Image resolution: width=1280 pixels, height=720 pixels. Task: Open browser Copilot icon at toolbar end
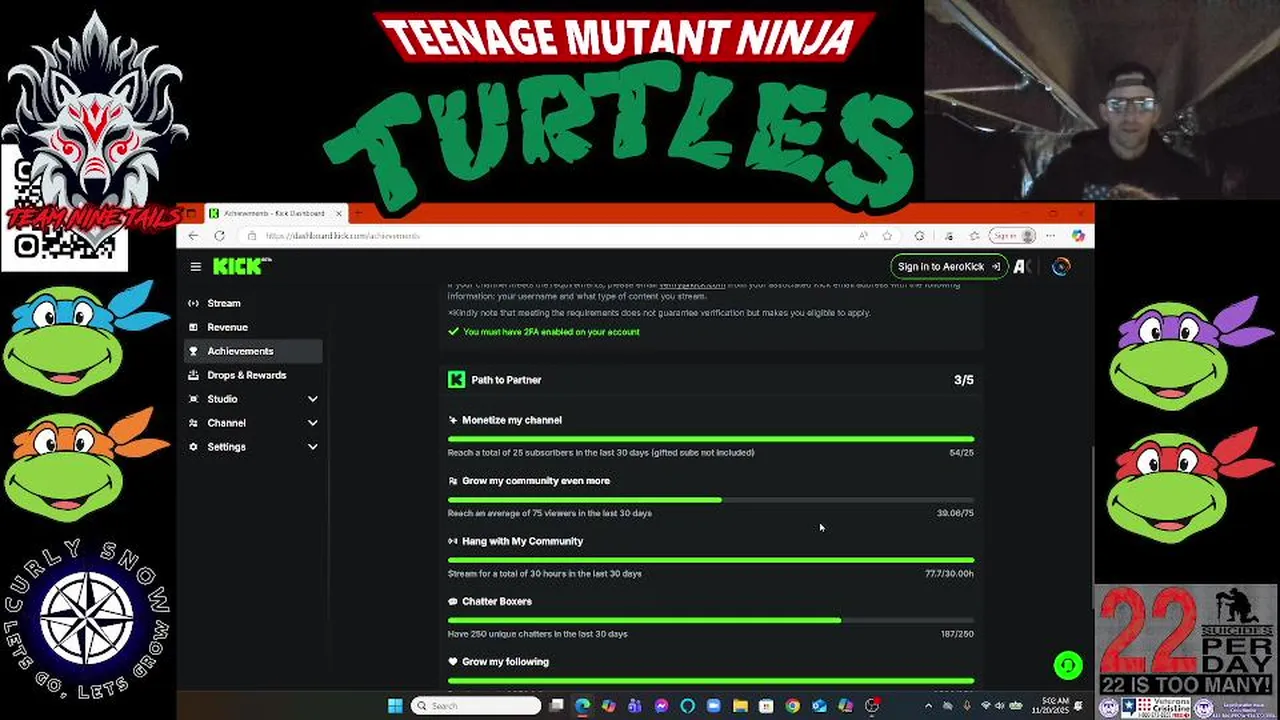[1078, 236]
